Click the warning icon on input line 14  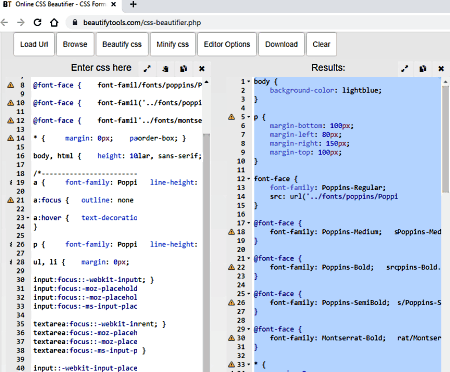[11, 138]
